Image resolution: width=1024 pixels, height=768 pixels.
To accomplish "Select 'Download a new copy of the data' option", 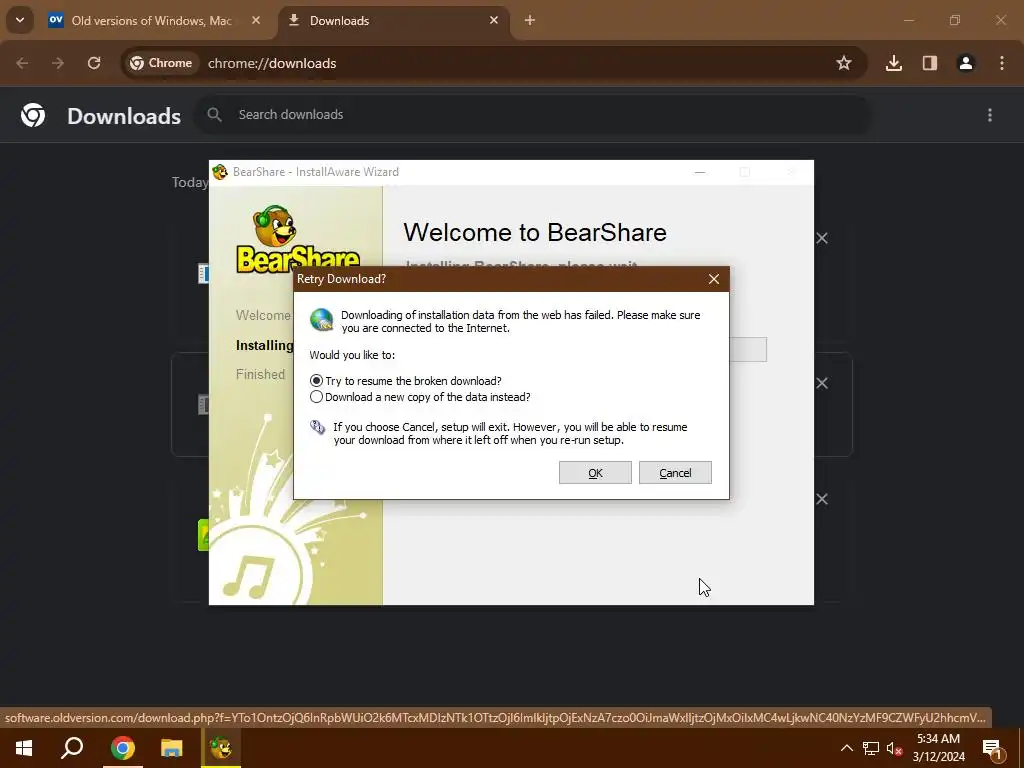I will click(x=420, y=397).
